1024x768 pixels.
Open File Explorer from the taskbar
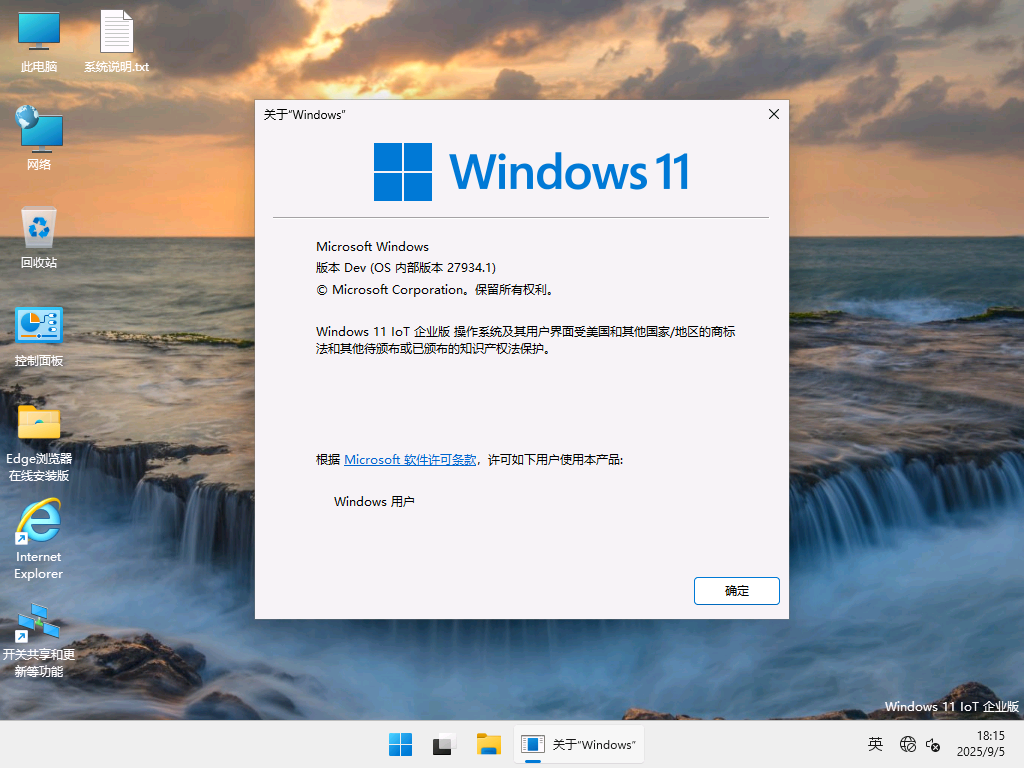click(488, 744)
